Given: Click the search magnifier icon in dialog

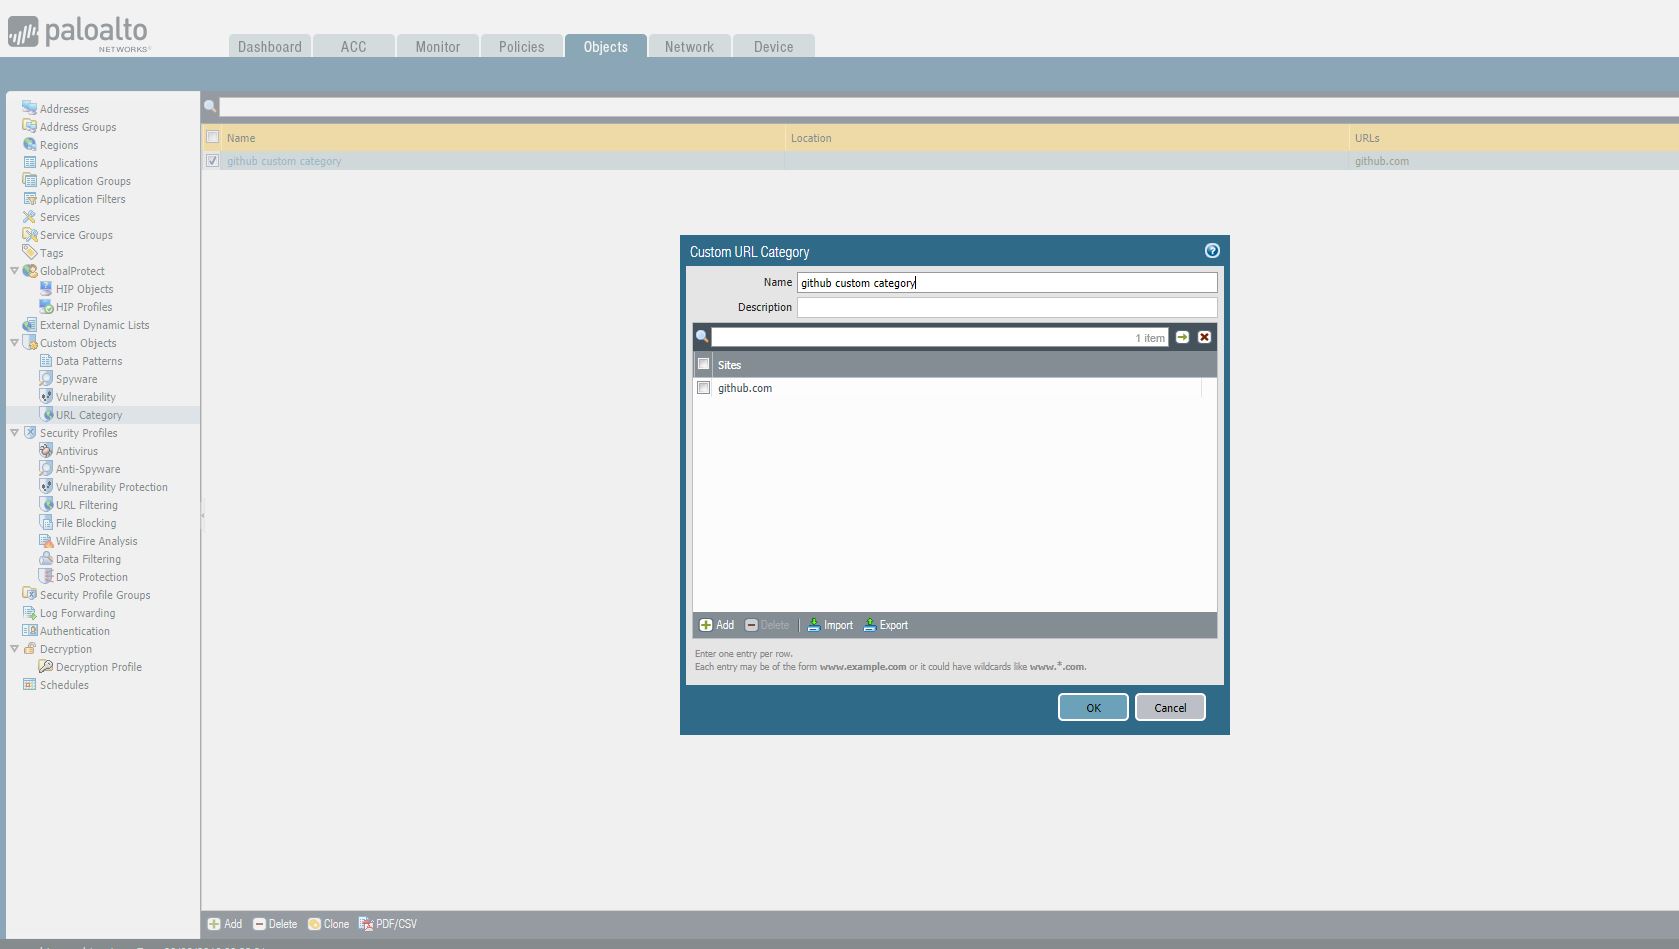Looking at the screenshot, I should (x=702, y=337).
